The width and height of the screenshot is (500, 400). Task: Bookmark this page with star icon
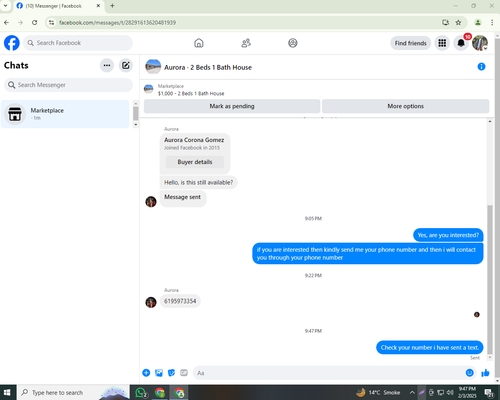click(458, 23)
